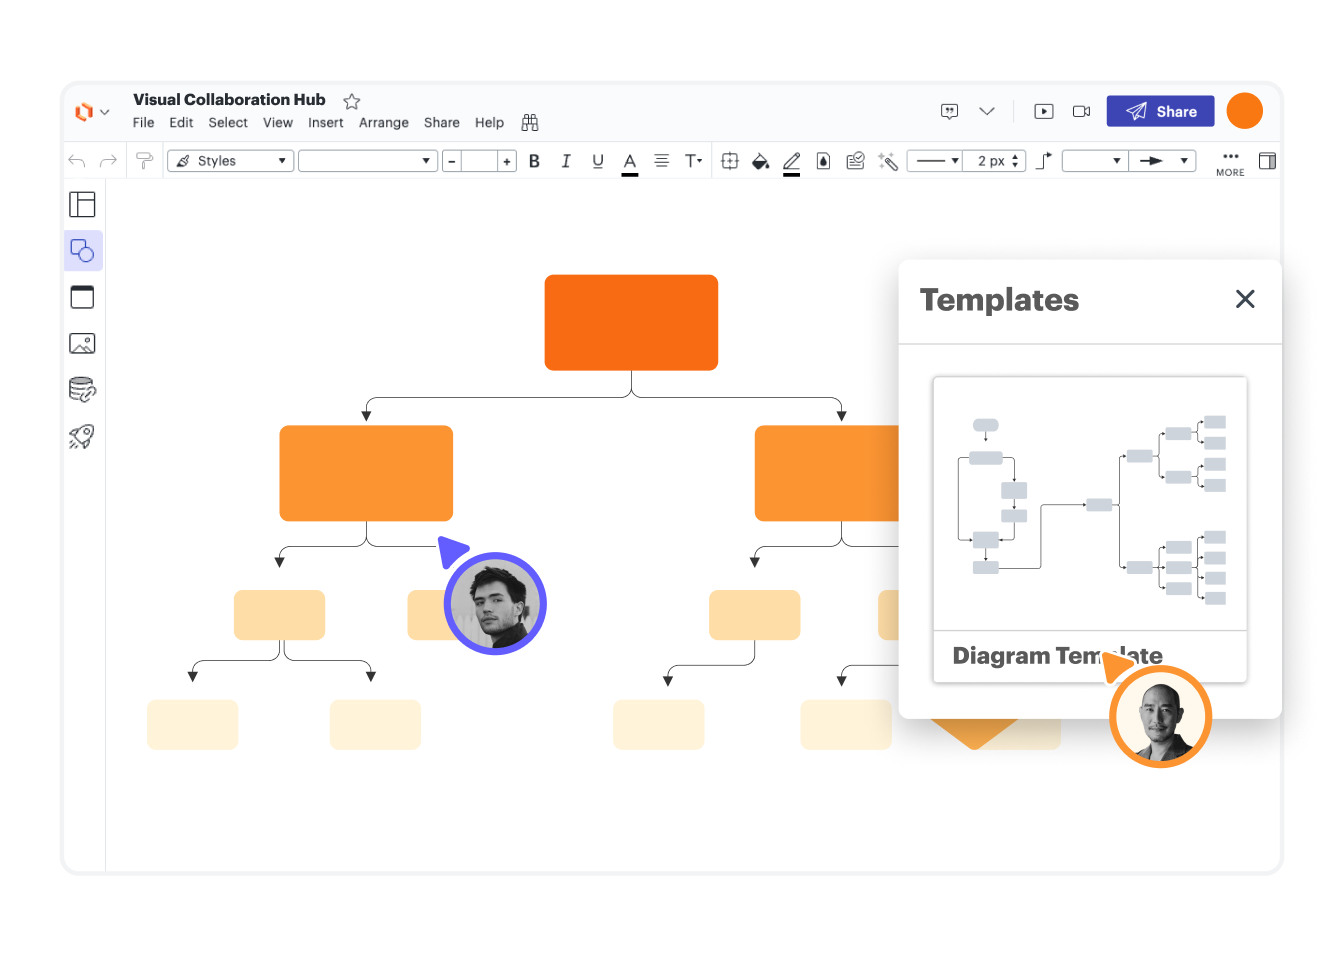This screenshot has height=957, width=1344.
Task: Star the Visual Collaboration Hub document
Action: click(x=352, y=101)
